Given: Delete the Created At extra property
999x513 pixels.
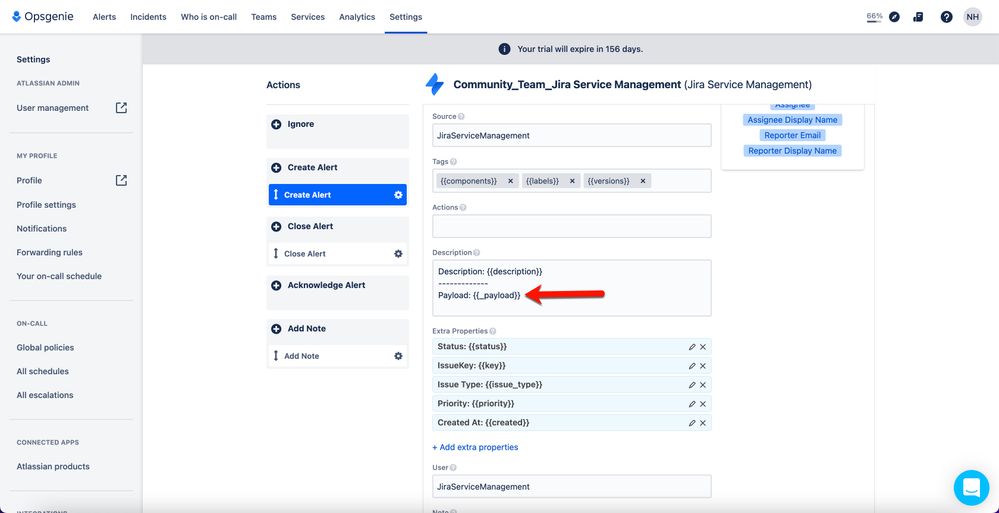Looking at the screenshot, I should tap(703, 423).
